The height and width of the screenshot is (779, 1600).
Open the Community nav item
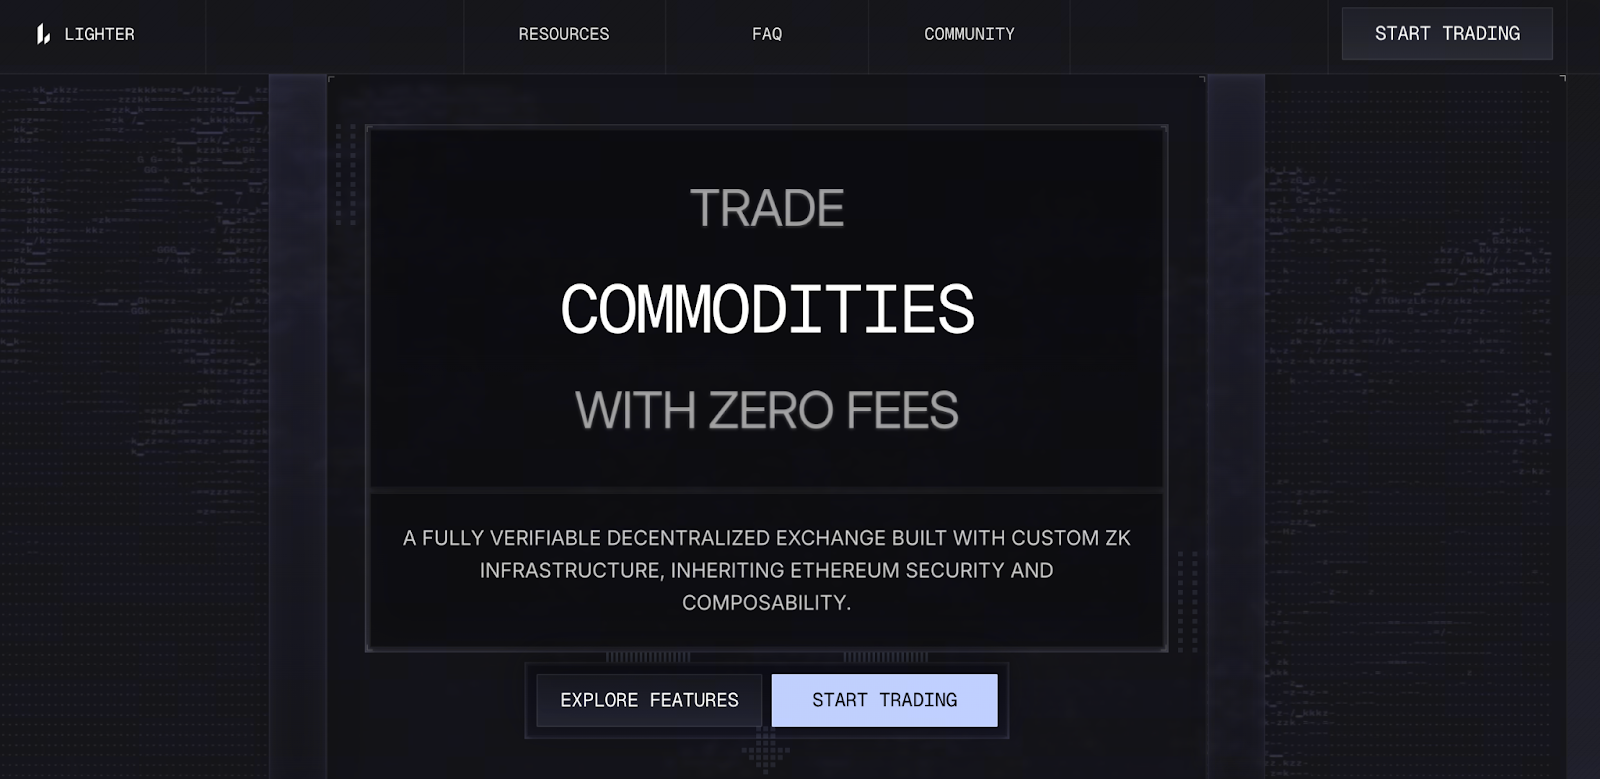969,34
